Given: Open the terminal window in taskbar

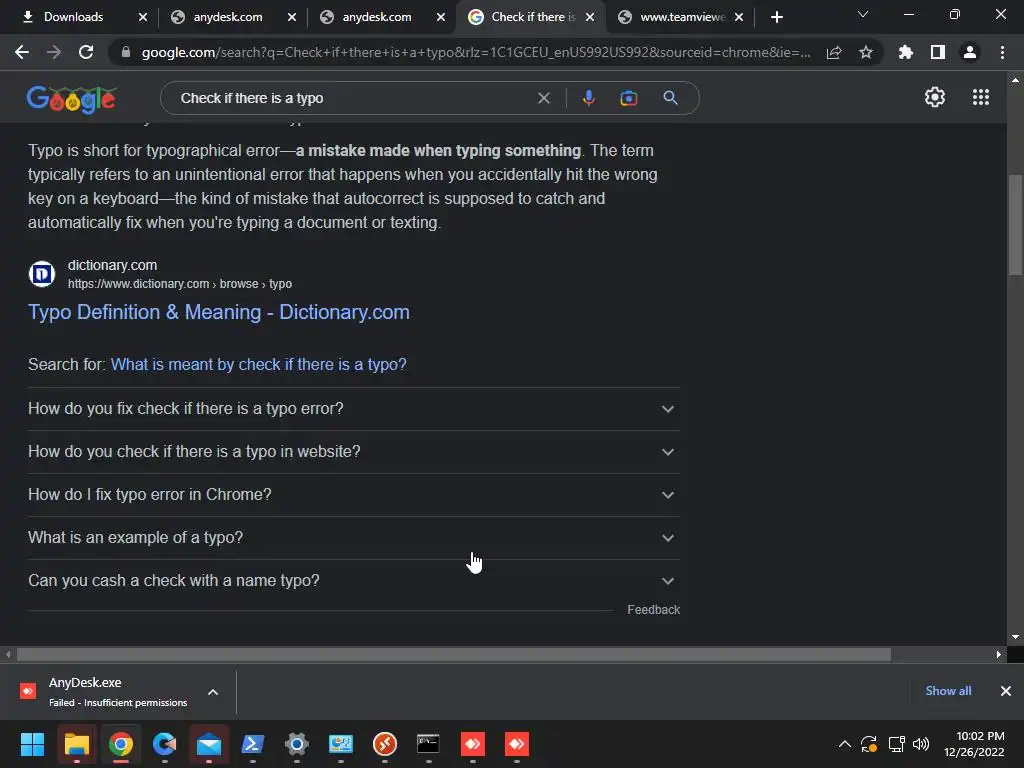Looking at the screenshot, I should click(428, 744).
